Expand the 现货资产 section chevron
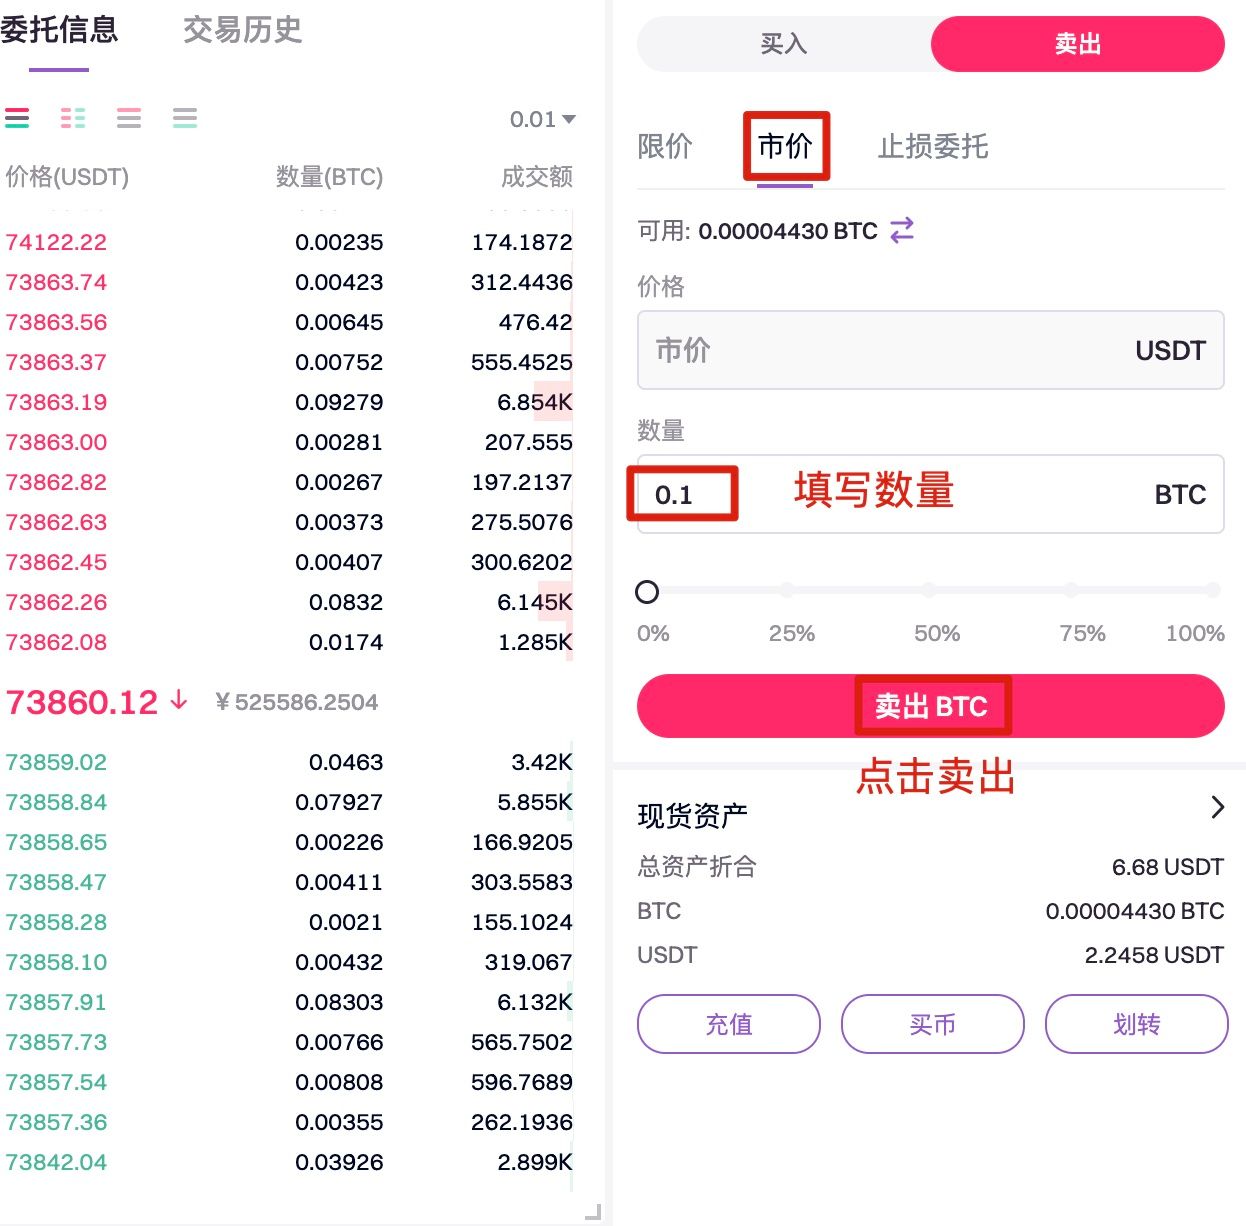The width and height of the screenshot is (1246, 1226). coord(1217,807)
